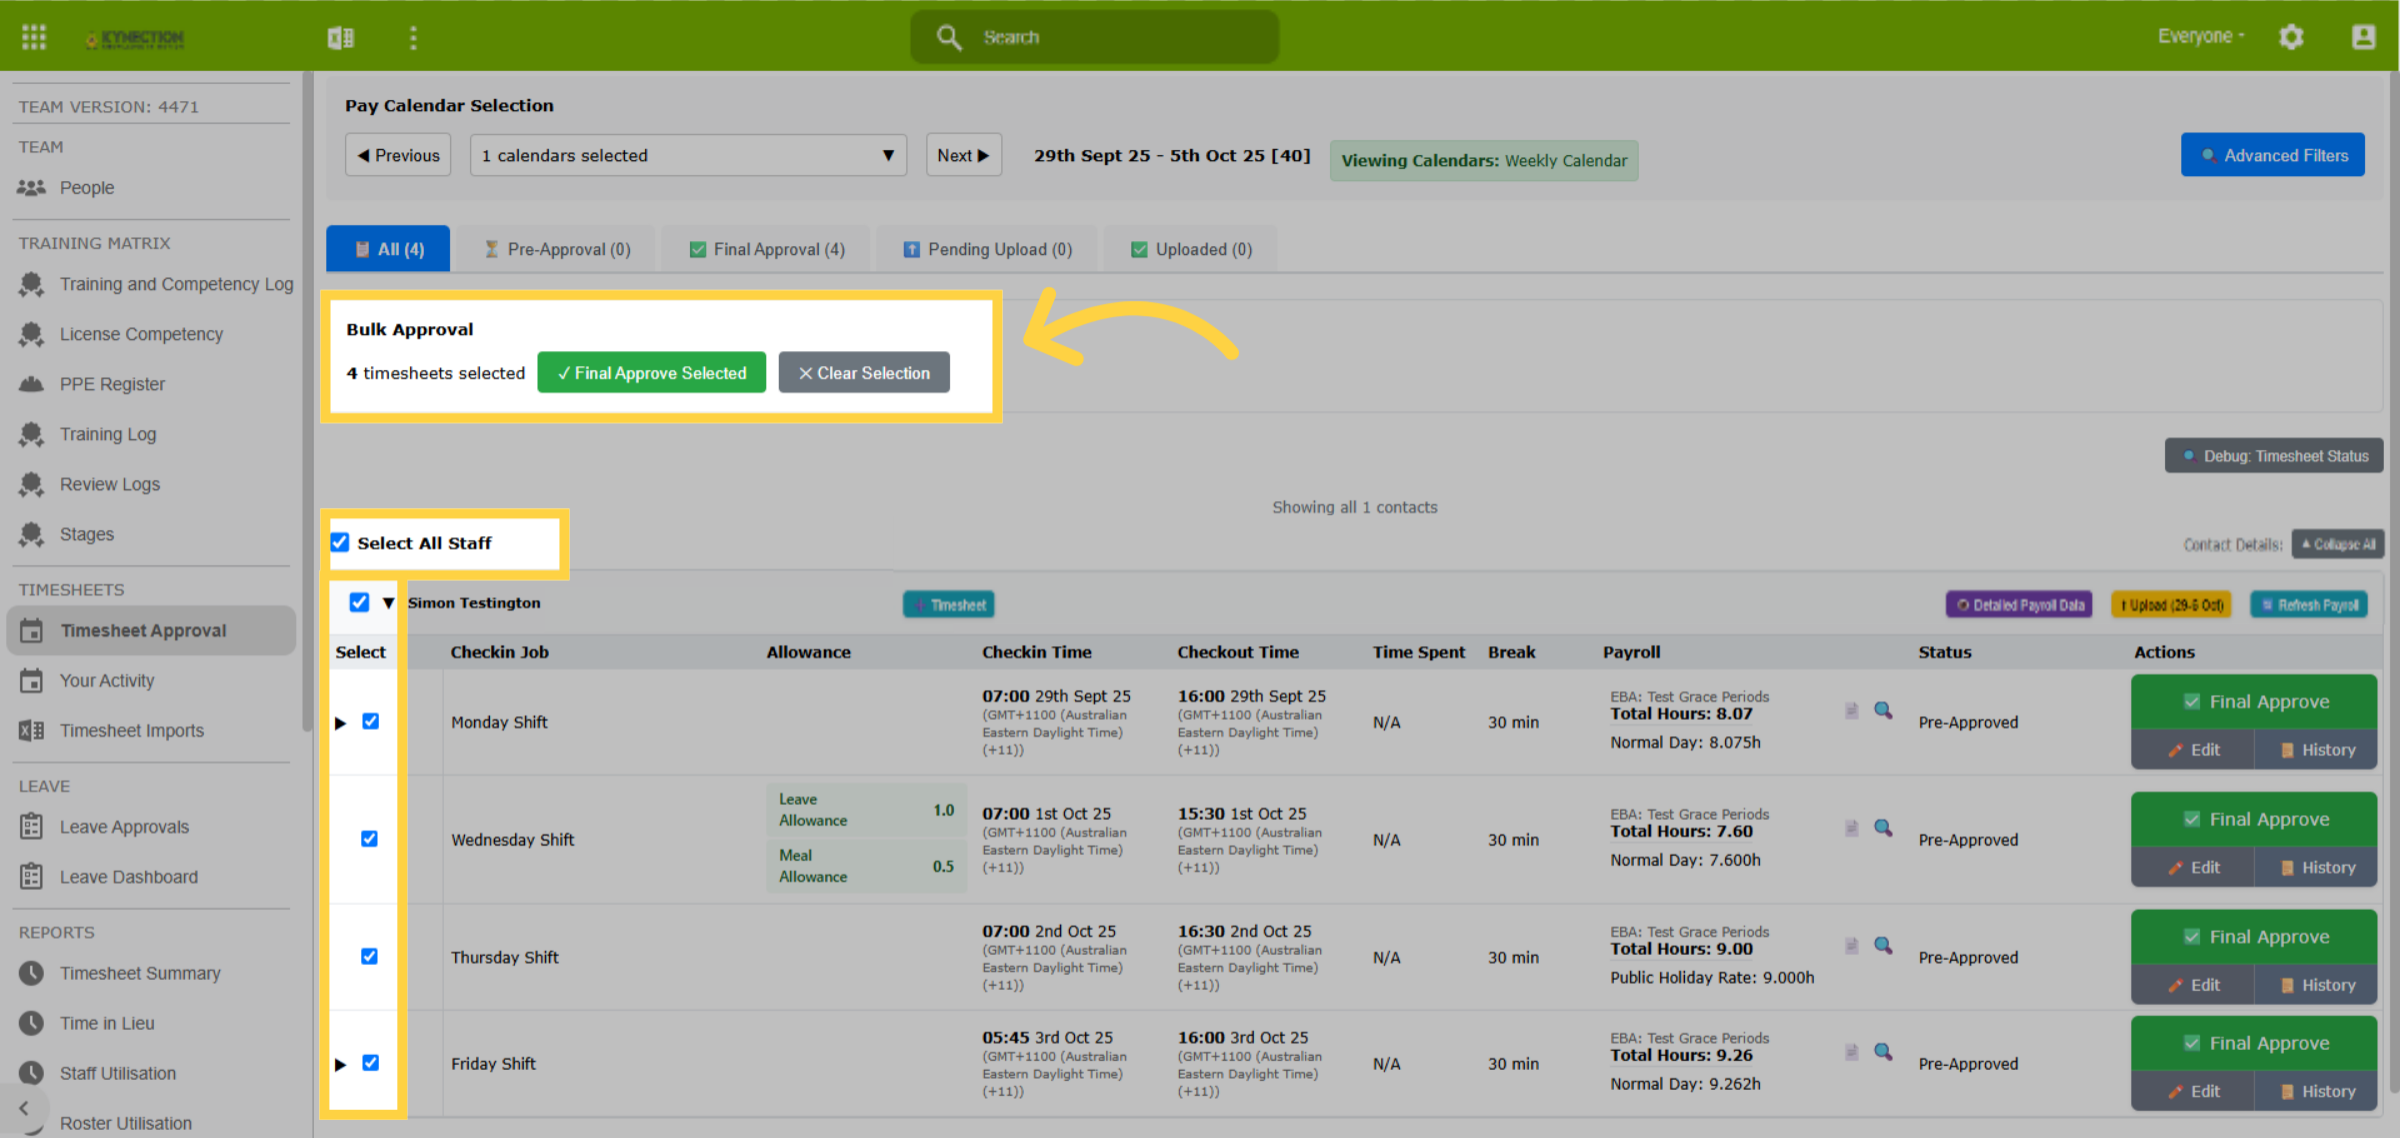Image resolution: width=2400 pixels, height=1138 pixels.
Task: Click the Leave Dashboard icon
Action: (x=32, y=876)
